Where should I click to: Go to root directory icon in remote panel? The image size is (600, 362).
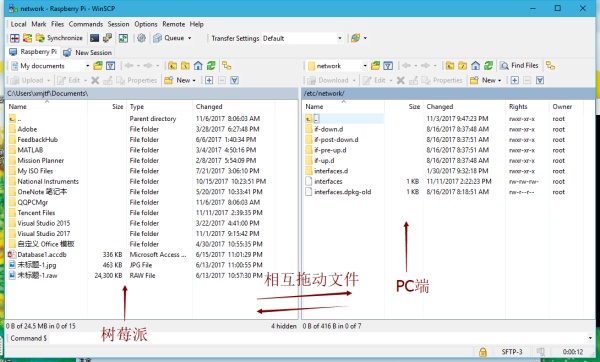(x=463, y=66)
